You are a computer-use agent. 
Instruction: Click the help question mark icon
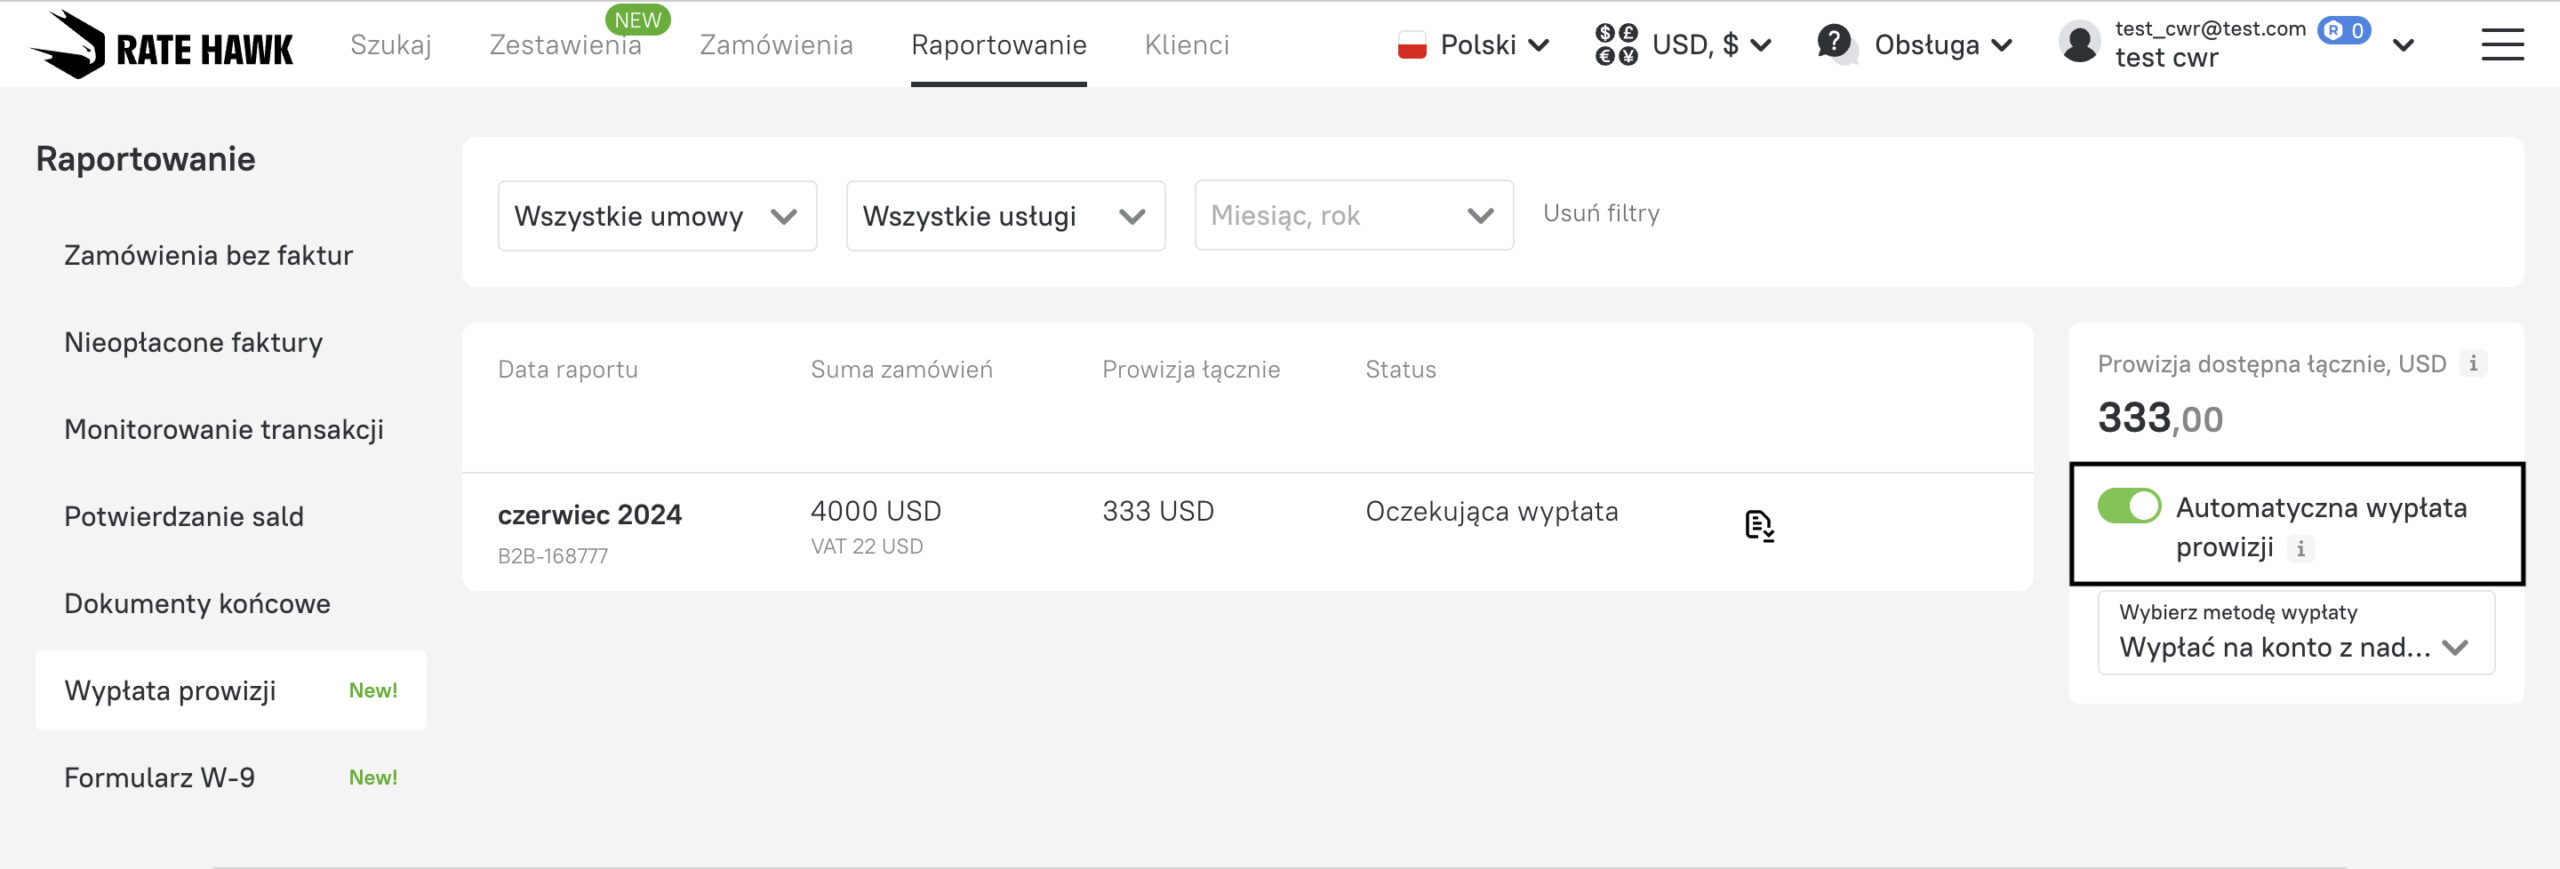pyautogui.click(x=1834, y=43)
